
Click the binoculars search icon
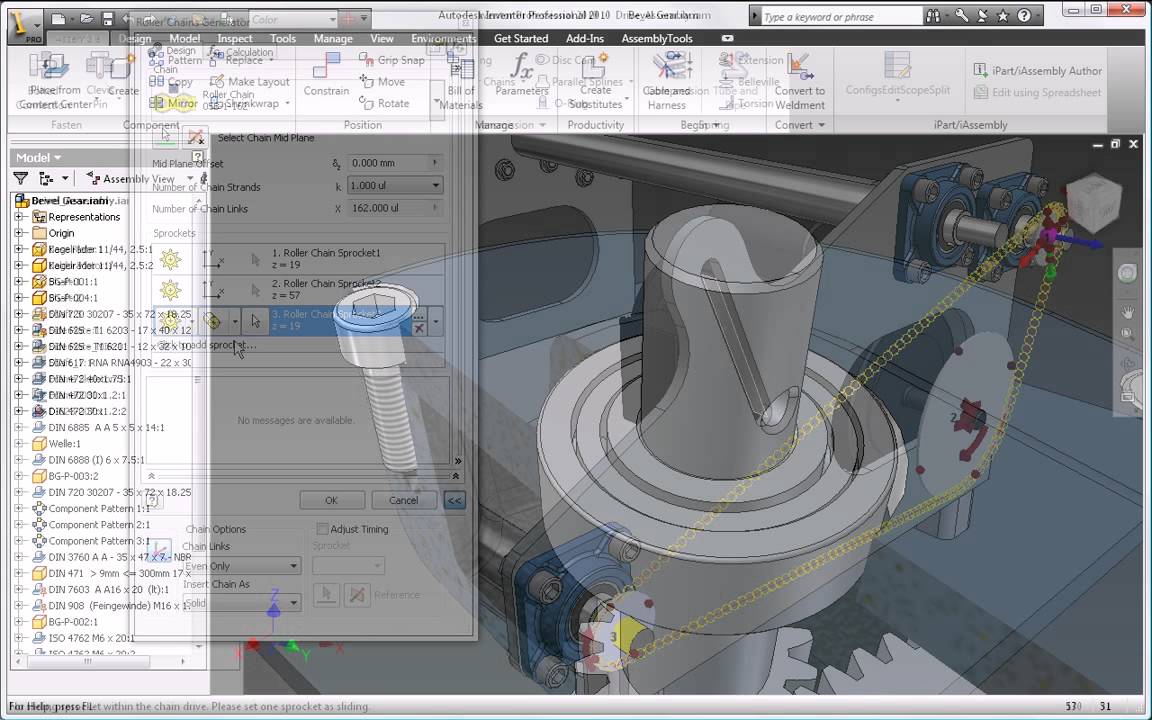(934, 16)
